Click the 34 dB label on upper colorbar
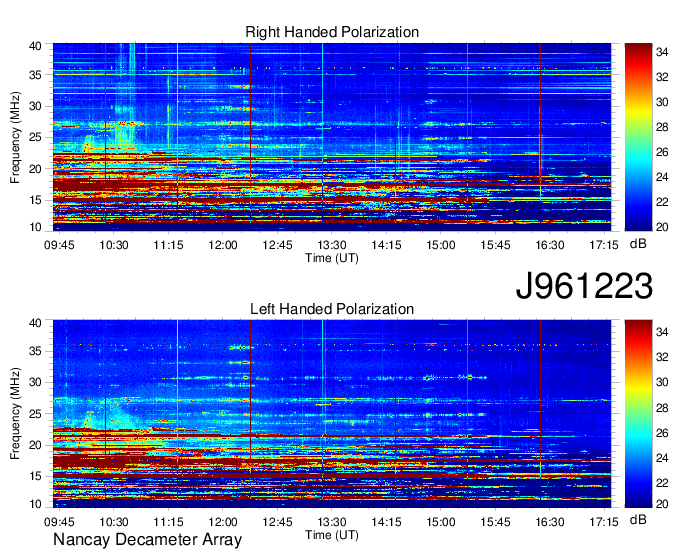This screenshot has height=552, width=680. coord(662,52)
